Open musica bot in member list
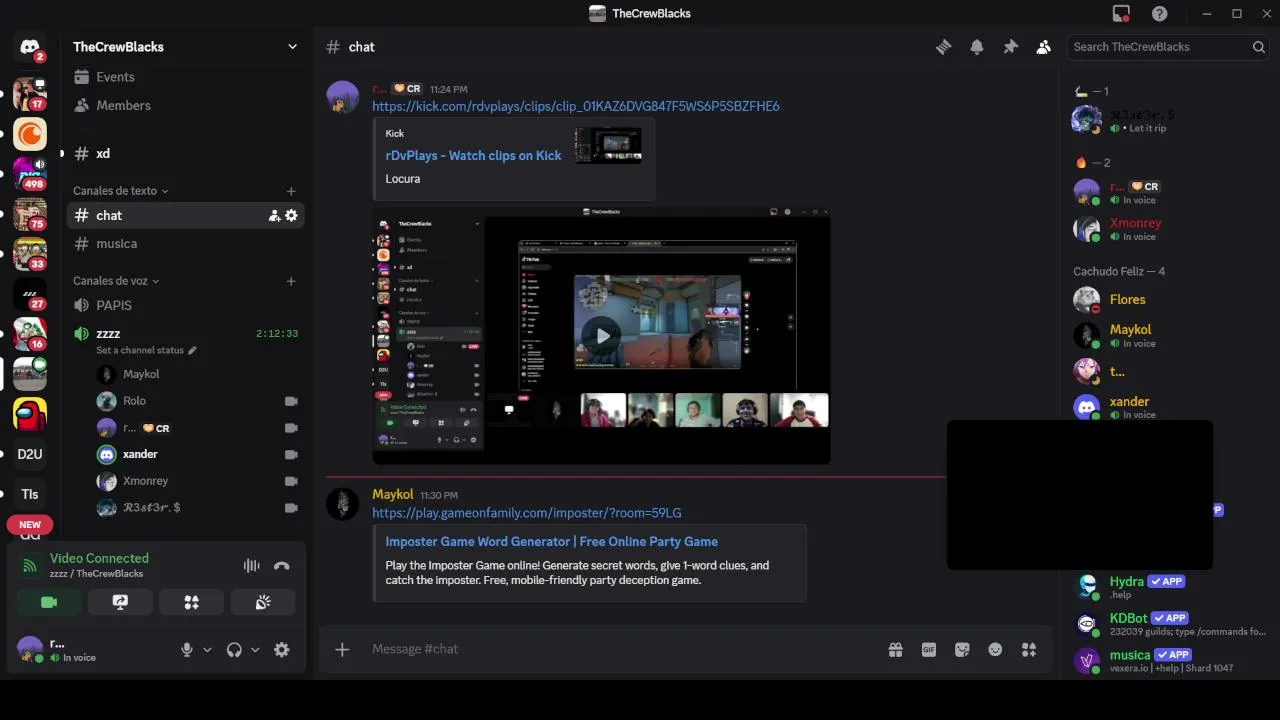Screen dimensions: 1280x720 1168,661
